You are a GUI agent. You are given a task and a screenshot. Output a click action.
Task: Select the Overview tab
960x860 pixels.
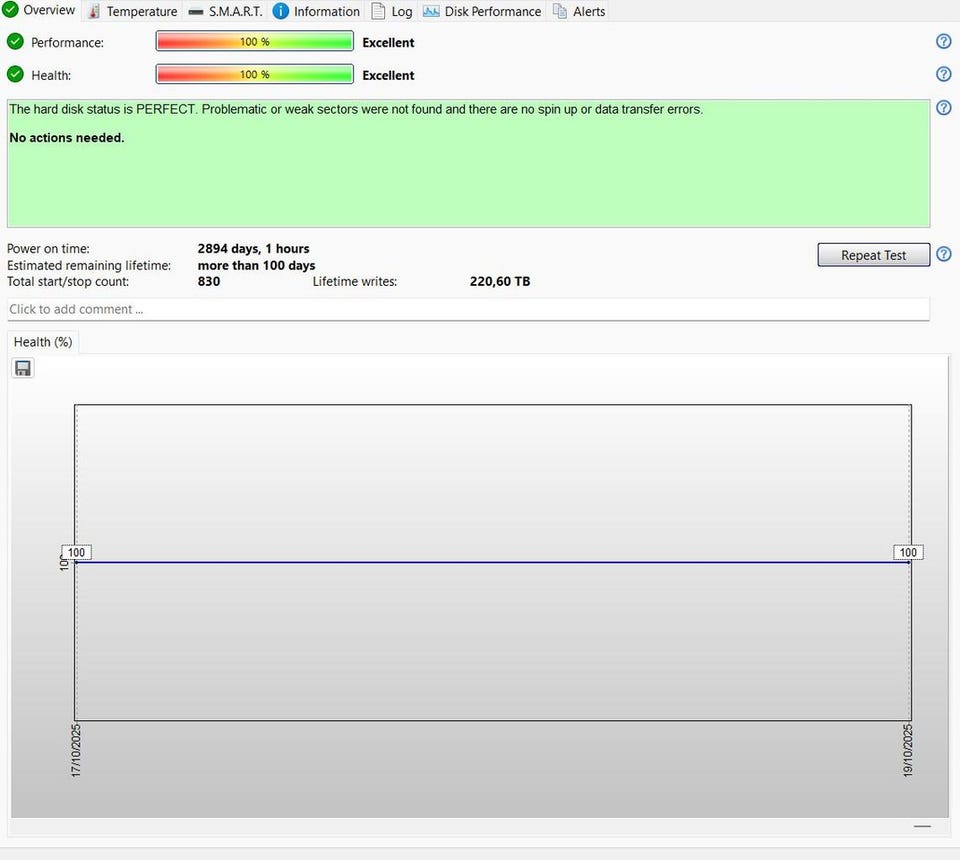pyautogui.click(x=39, y=10)
